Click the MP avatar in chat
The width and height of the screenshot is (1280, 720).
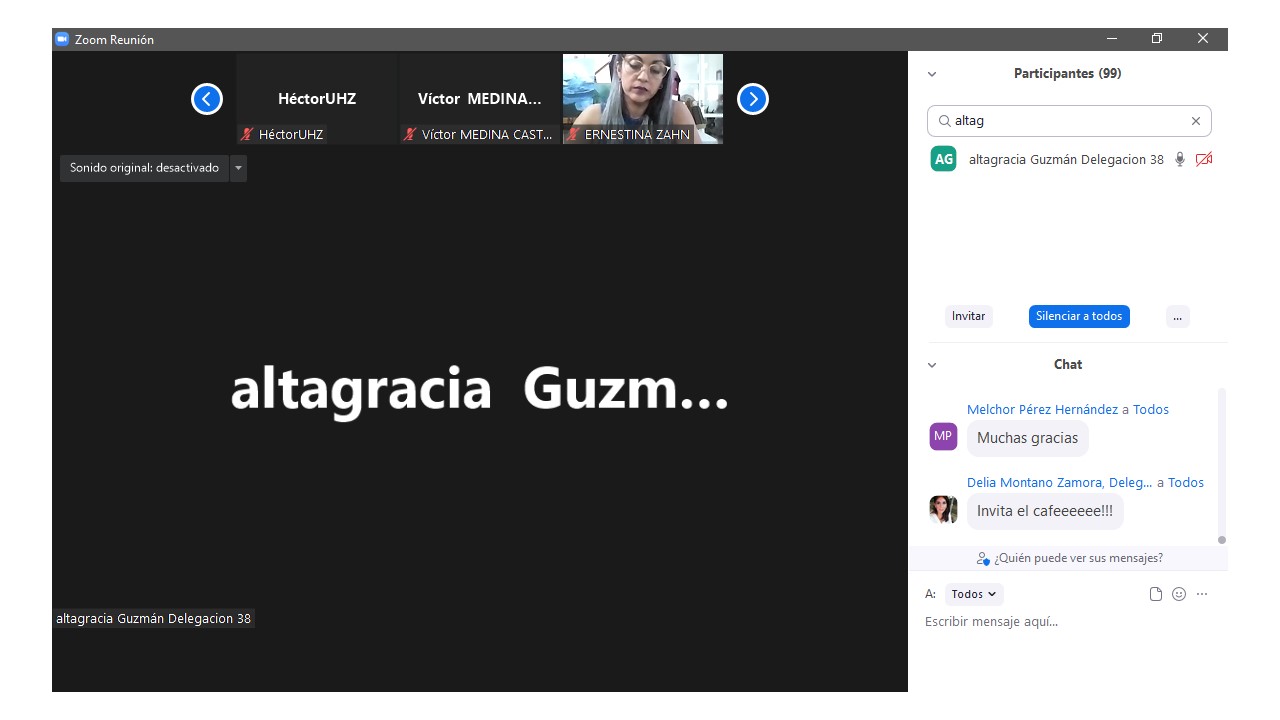tap(943, 437)
